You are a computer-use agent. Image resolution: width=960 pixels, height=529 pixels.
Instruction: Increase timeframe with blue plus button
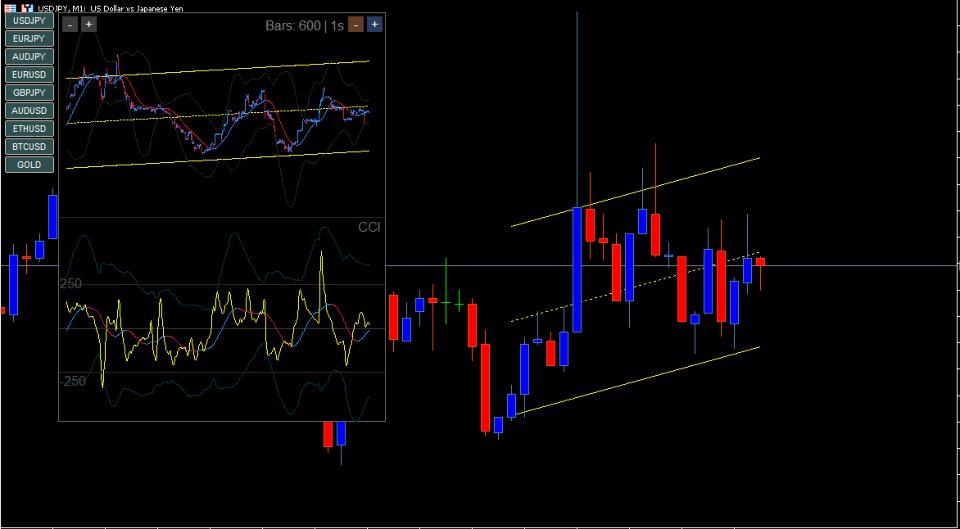coord(375,24)
